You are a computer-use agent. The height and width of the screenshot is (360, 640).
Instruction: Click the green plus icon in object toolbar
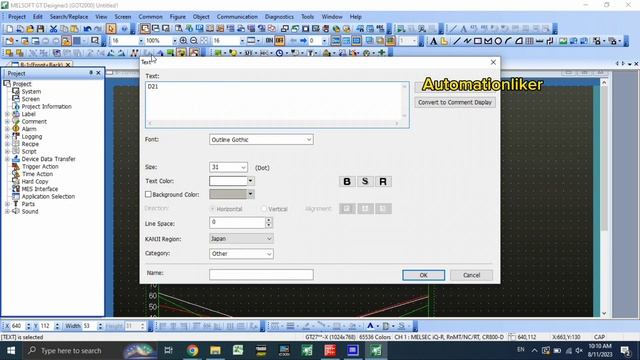click(x=381, y=53)
